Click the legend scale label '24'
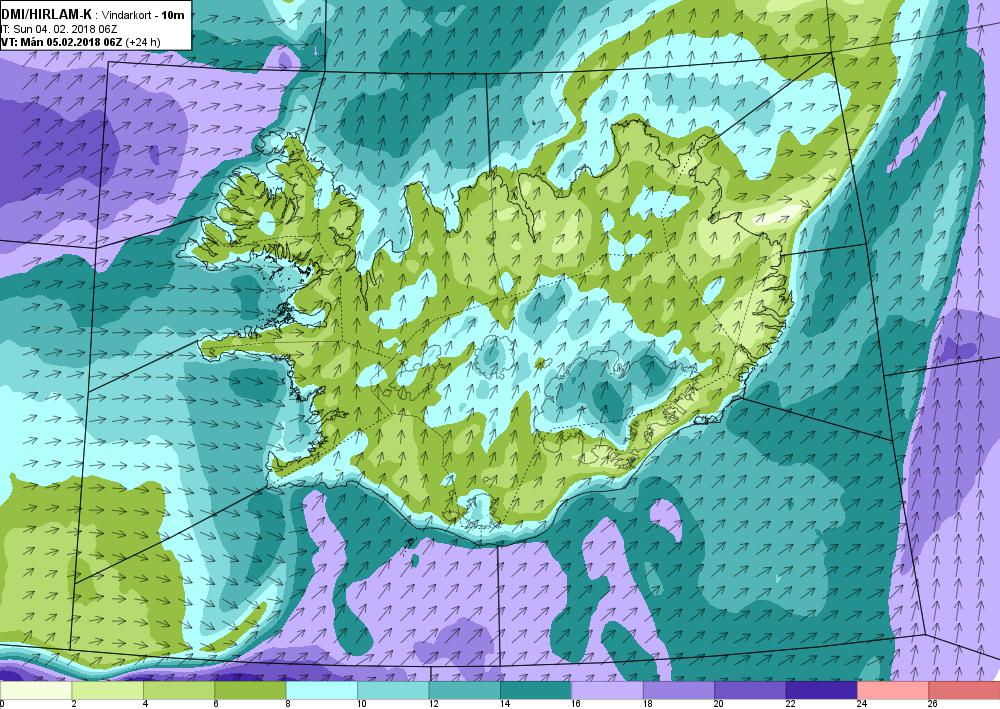Viewport: 1000px width, 709px height. pyautogui.click(x=862, y=704)
